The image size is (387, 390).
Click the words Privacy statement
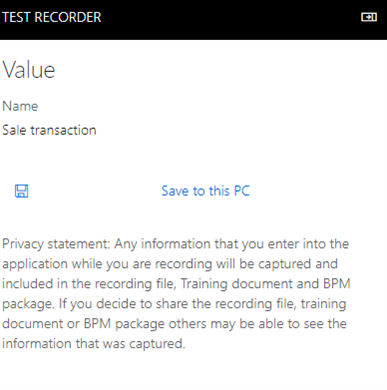pyautogui.click(x=56, y=244)
